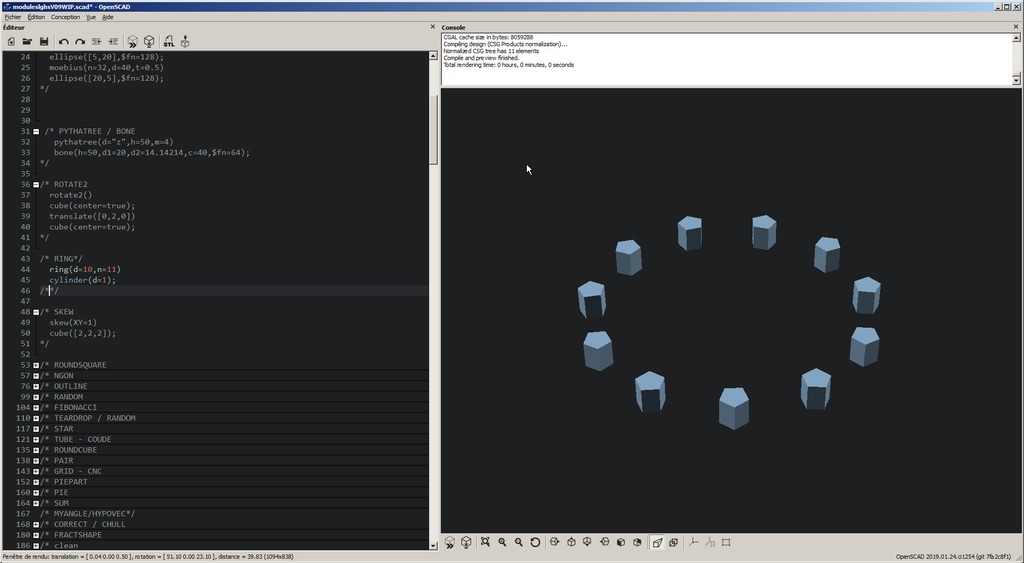
Task: Click the code line cylinder(d=1);
Action: pyautogui.click(x=82, y=280)
